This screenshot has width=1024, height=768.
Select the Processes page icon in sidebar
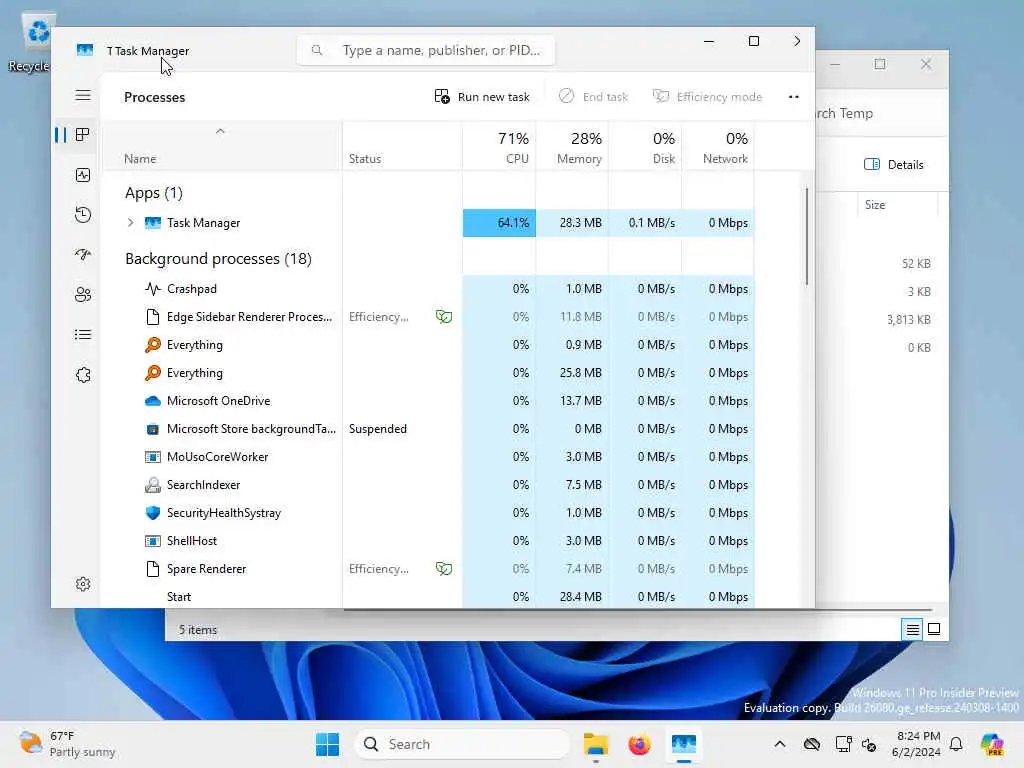coord(83,135)
